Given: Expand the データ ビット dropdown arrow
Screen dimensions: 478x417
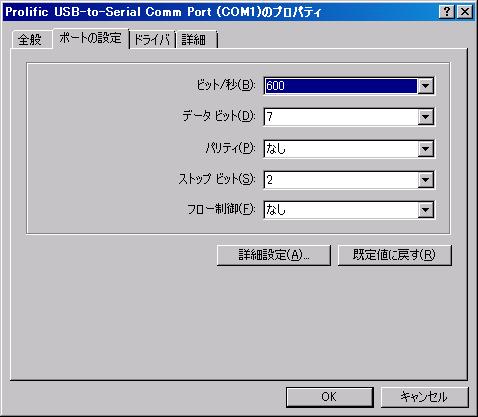Looking at the screenshot, I should 425,117.
